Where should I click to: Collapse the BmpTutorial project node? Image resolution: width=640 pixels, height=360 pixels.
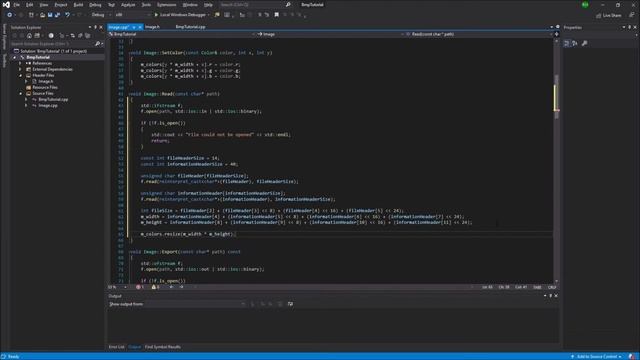(15, 58)
